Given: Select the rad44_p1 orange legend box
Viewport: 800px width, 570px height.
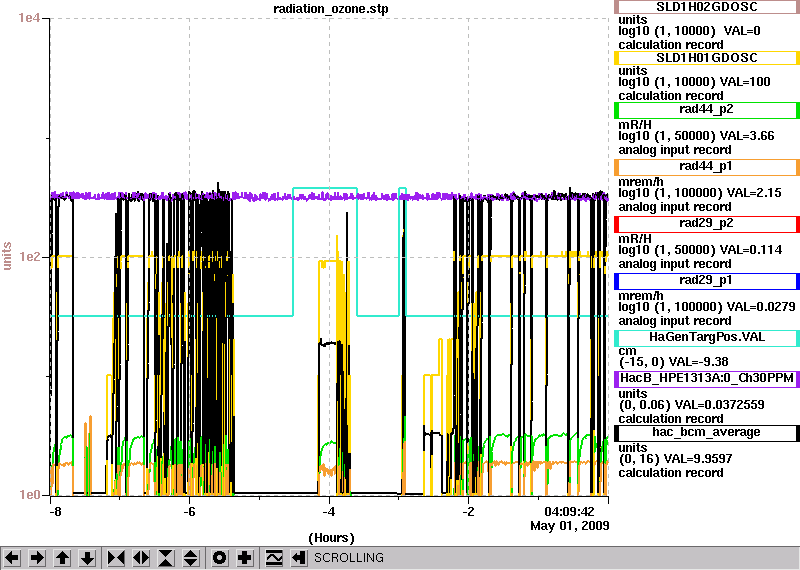Looking at the screenshot, I should (707, 167).
